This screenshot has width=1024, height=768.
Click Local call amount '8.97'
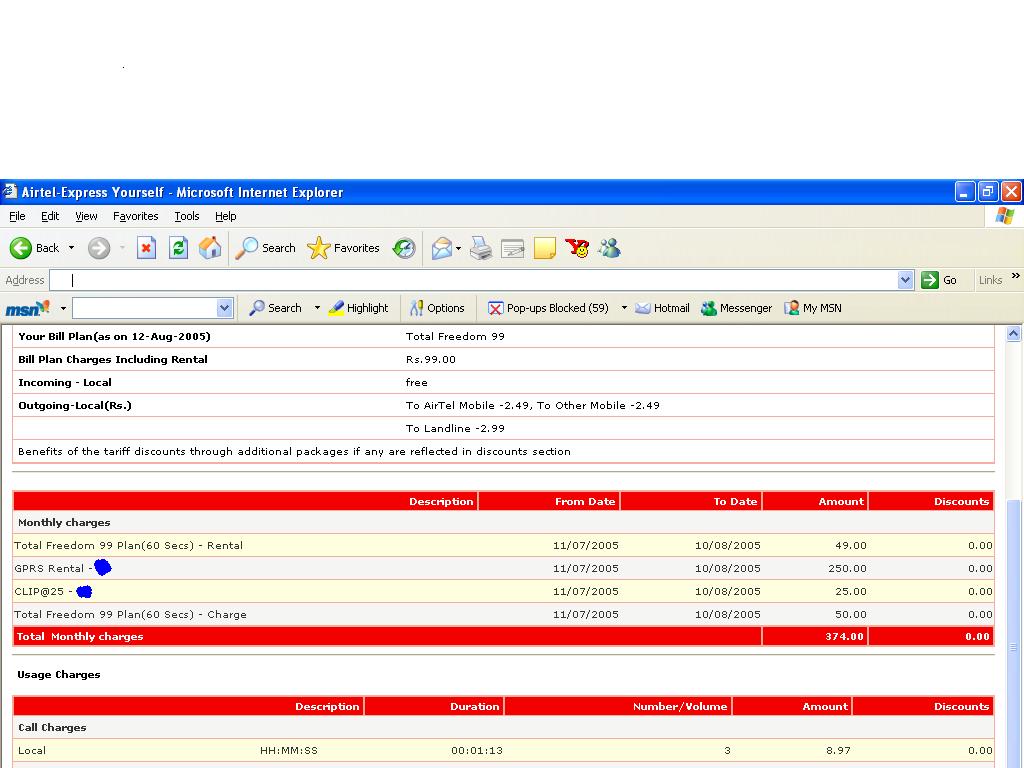click(838, 750)
